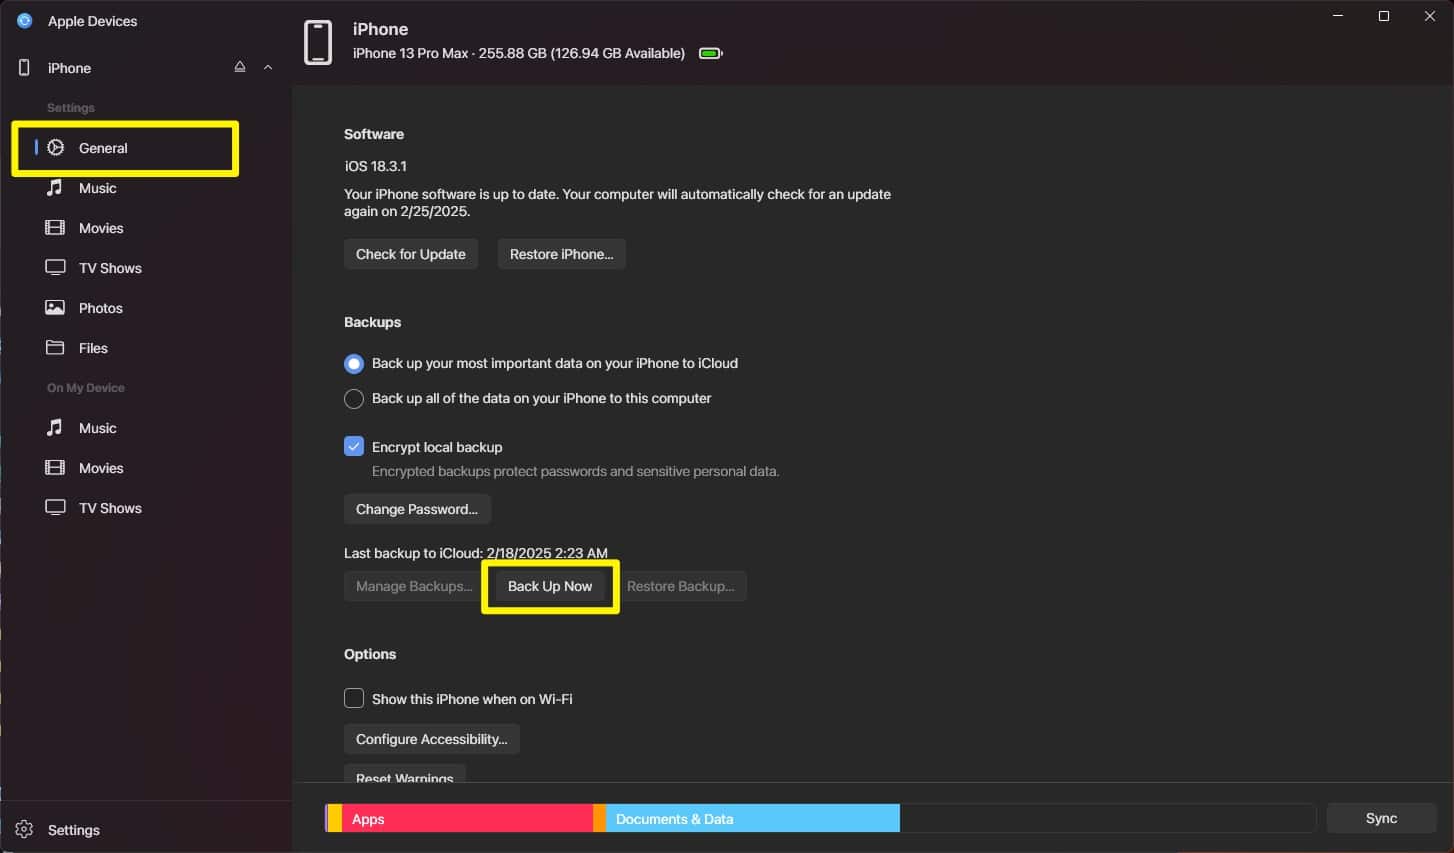Click the software up to date message
Image resolution: width=1454 pixels, height=853 pixels.
coord(617,203)
